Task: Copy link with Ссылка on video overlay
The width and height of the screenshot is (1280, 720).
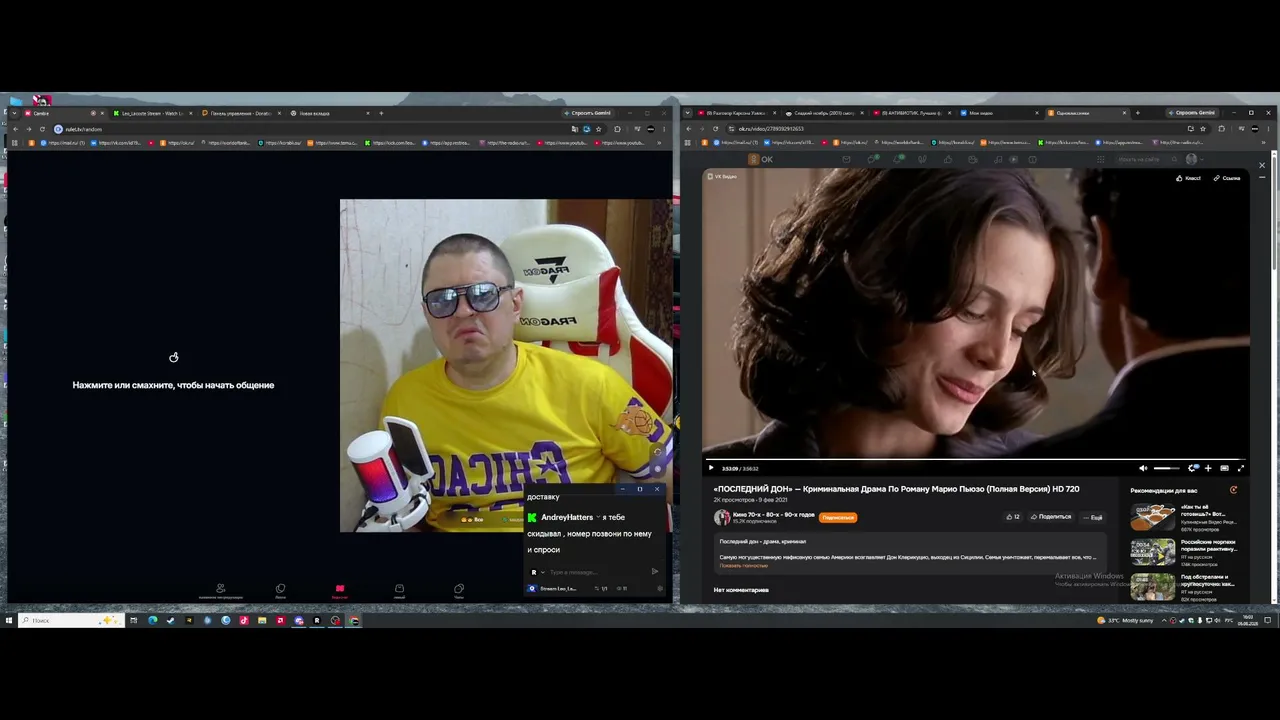Action: point(1227,178)
